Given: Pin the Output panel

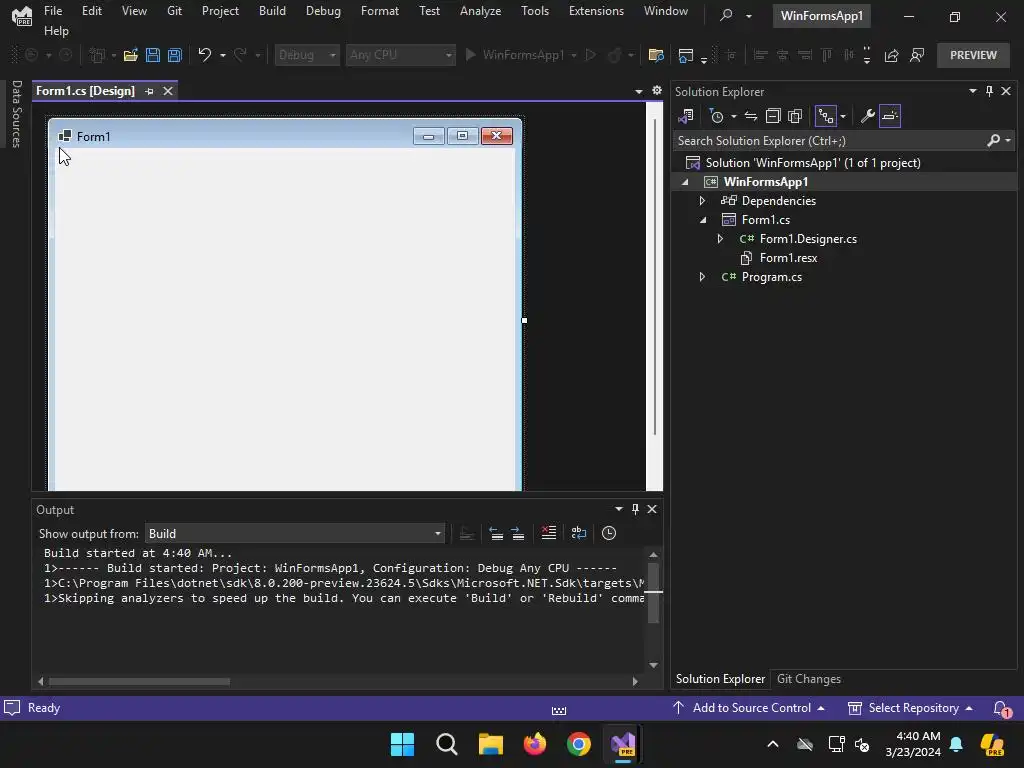Looking at the screenshot, I should tap(635, 509).
